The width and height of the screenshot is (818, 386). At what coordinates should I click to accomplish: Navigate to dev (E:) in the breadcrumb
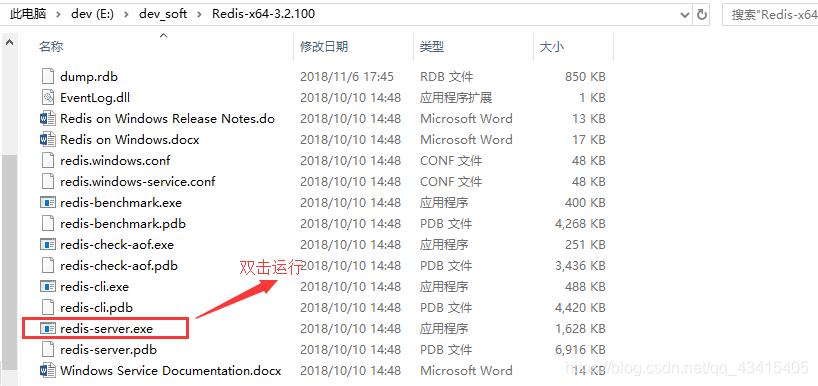pyautogui.click(x=93, y=14)
